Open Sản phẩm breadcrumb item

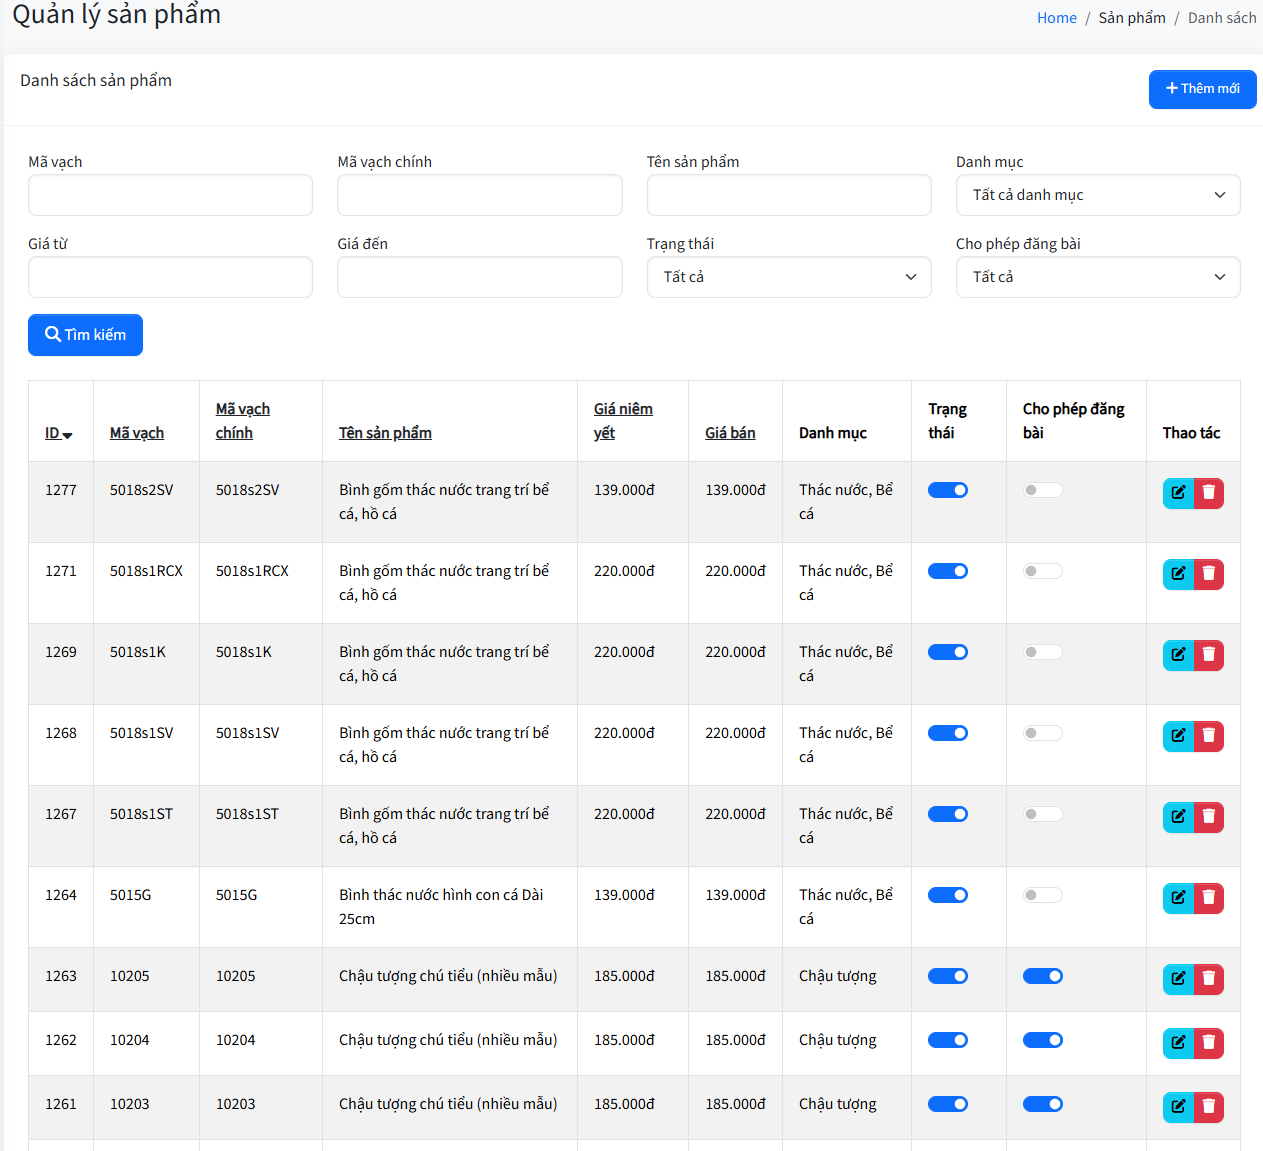(1132, 18)
